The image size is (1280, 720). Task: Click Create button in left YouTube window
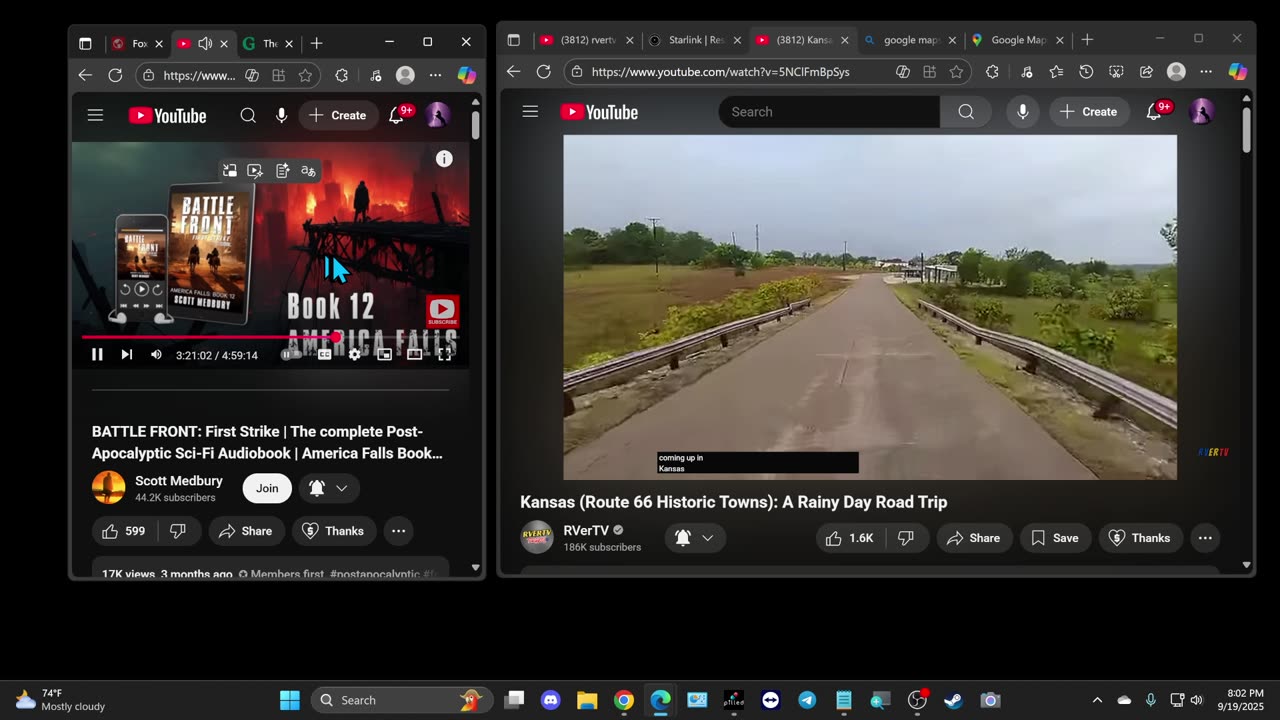coord(337,115)
